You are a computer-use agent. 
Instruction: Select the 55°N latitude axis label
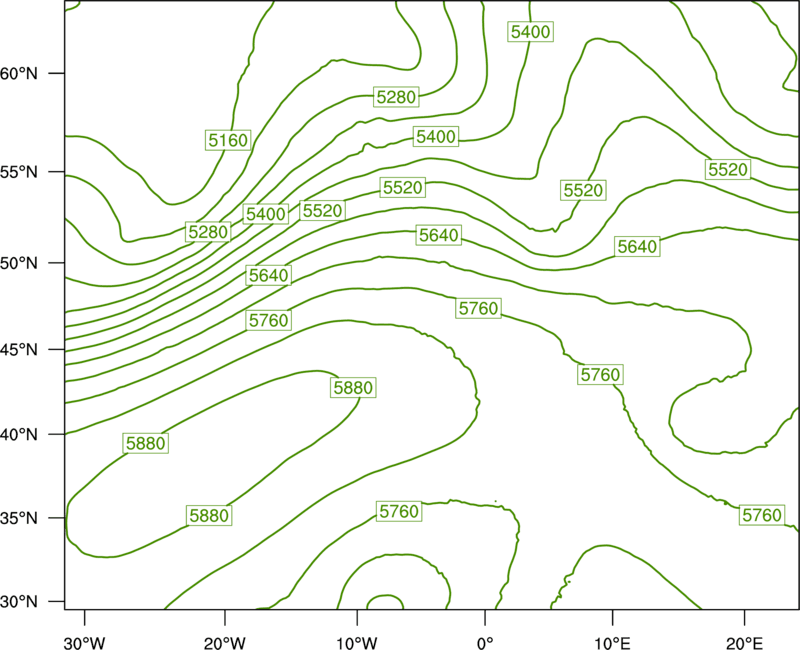[x=19, y=172]
